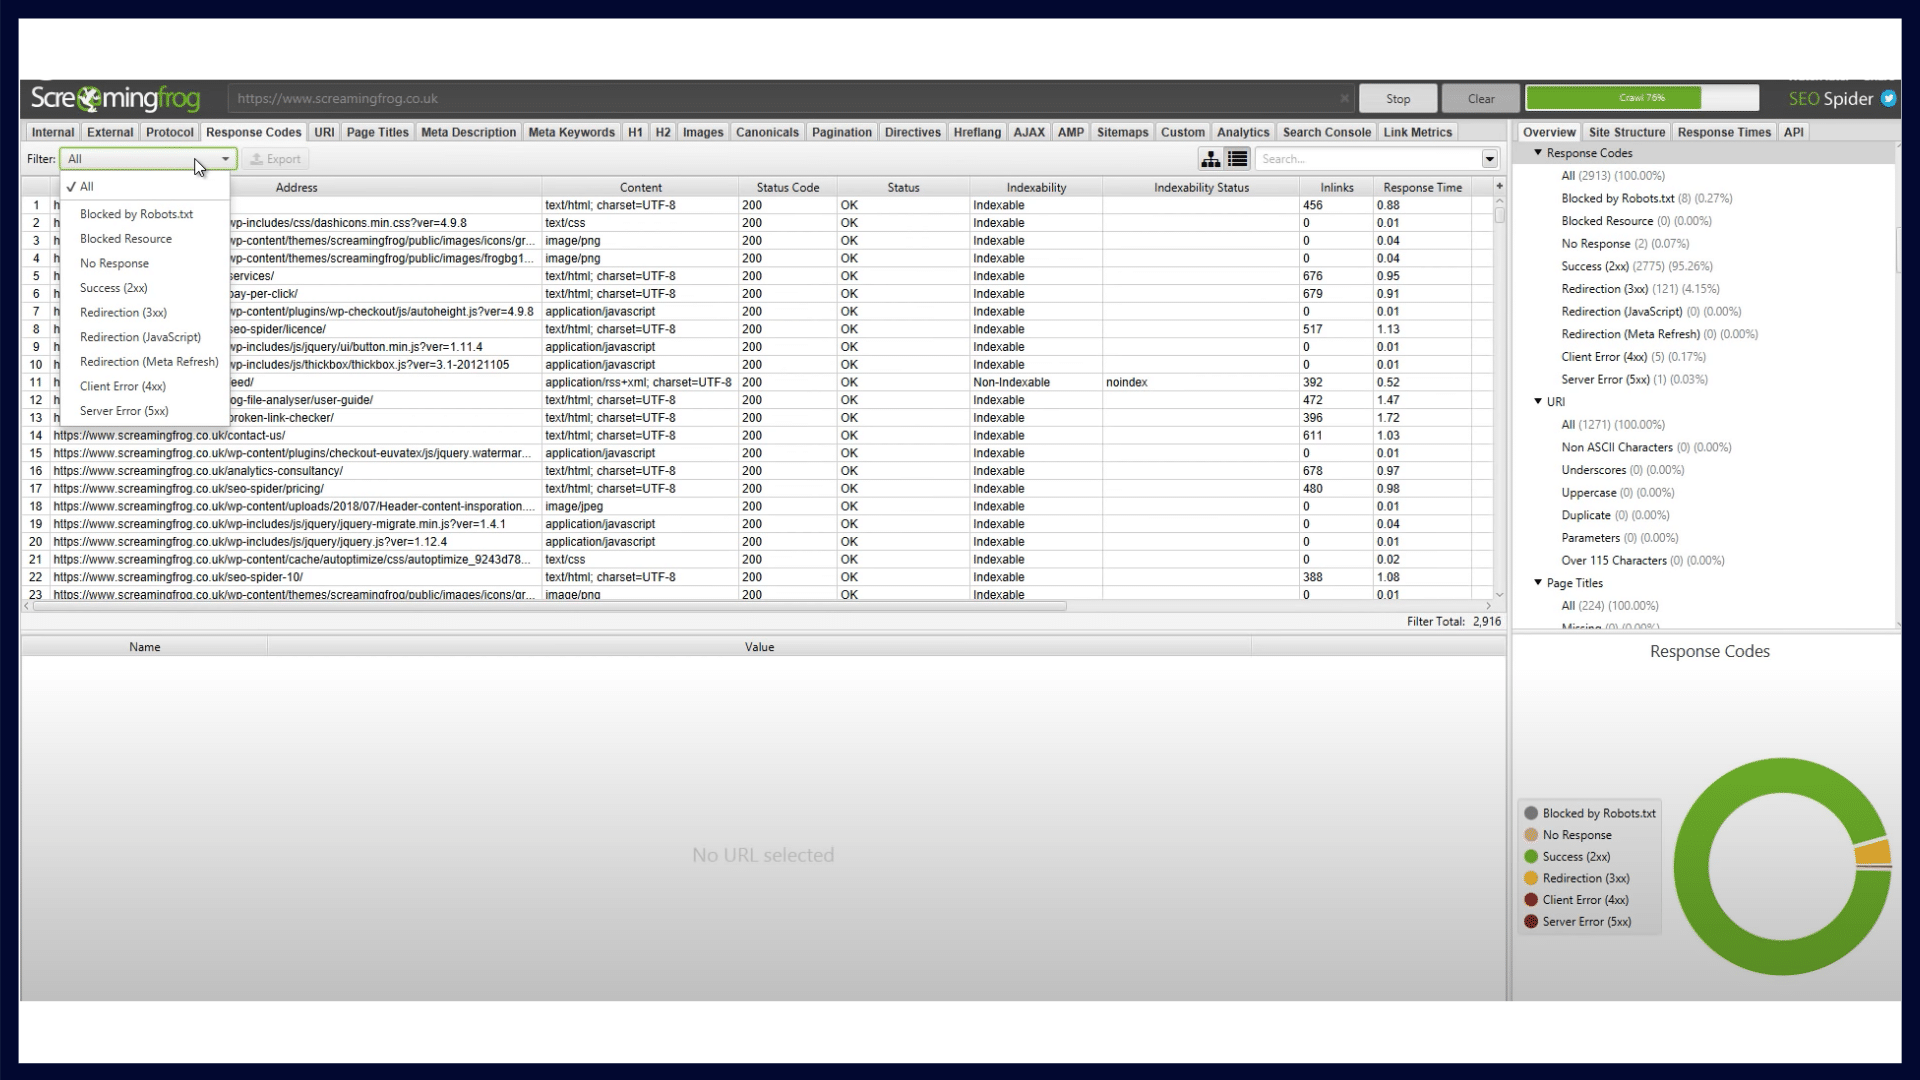
Task: Click the Server Error (5xx) legend swatch
Action: [1530, 921]
